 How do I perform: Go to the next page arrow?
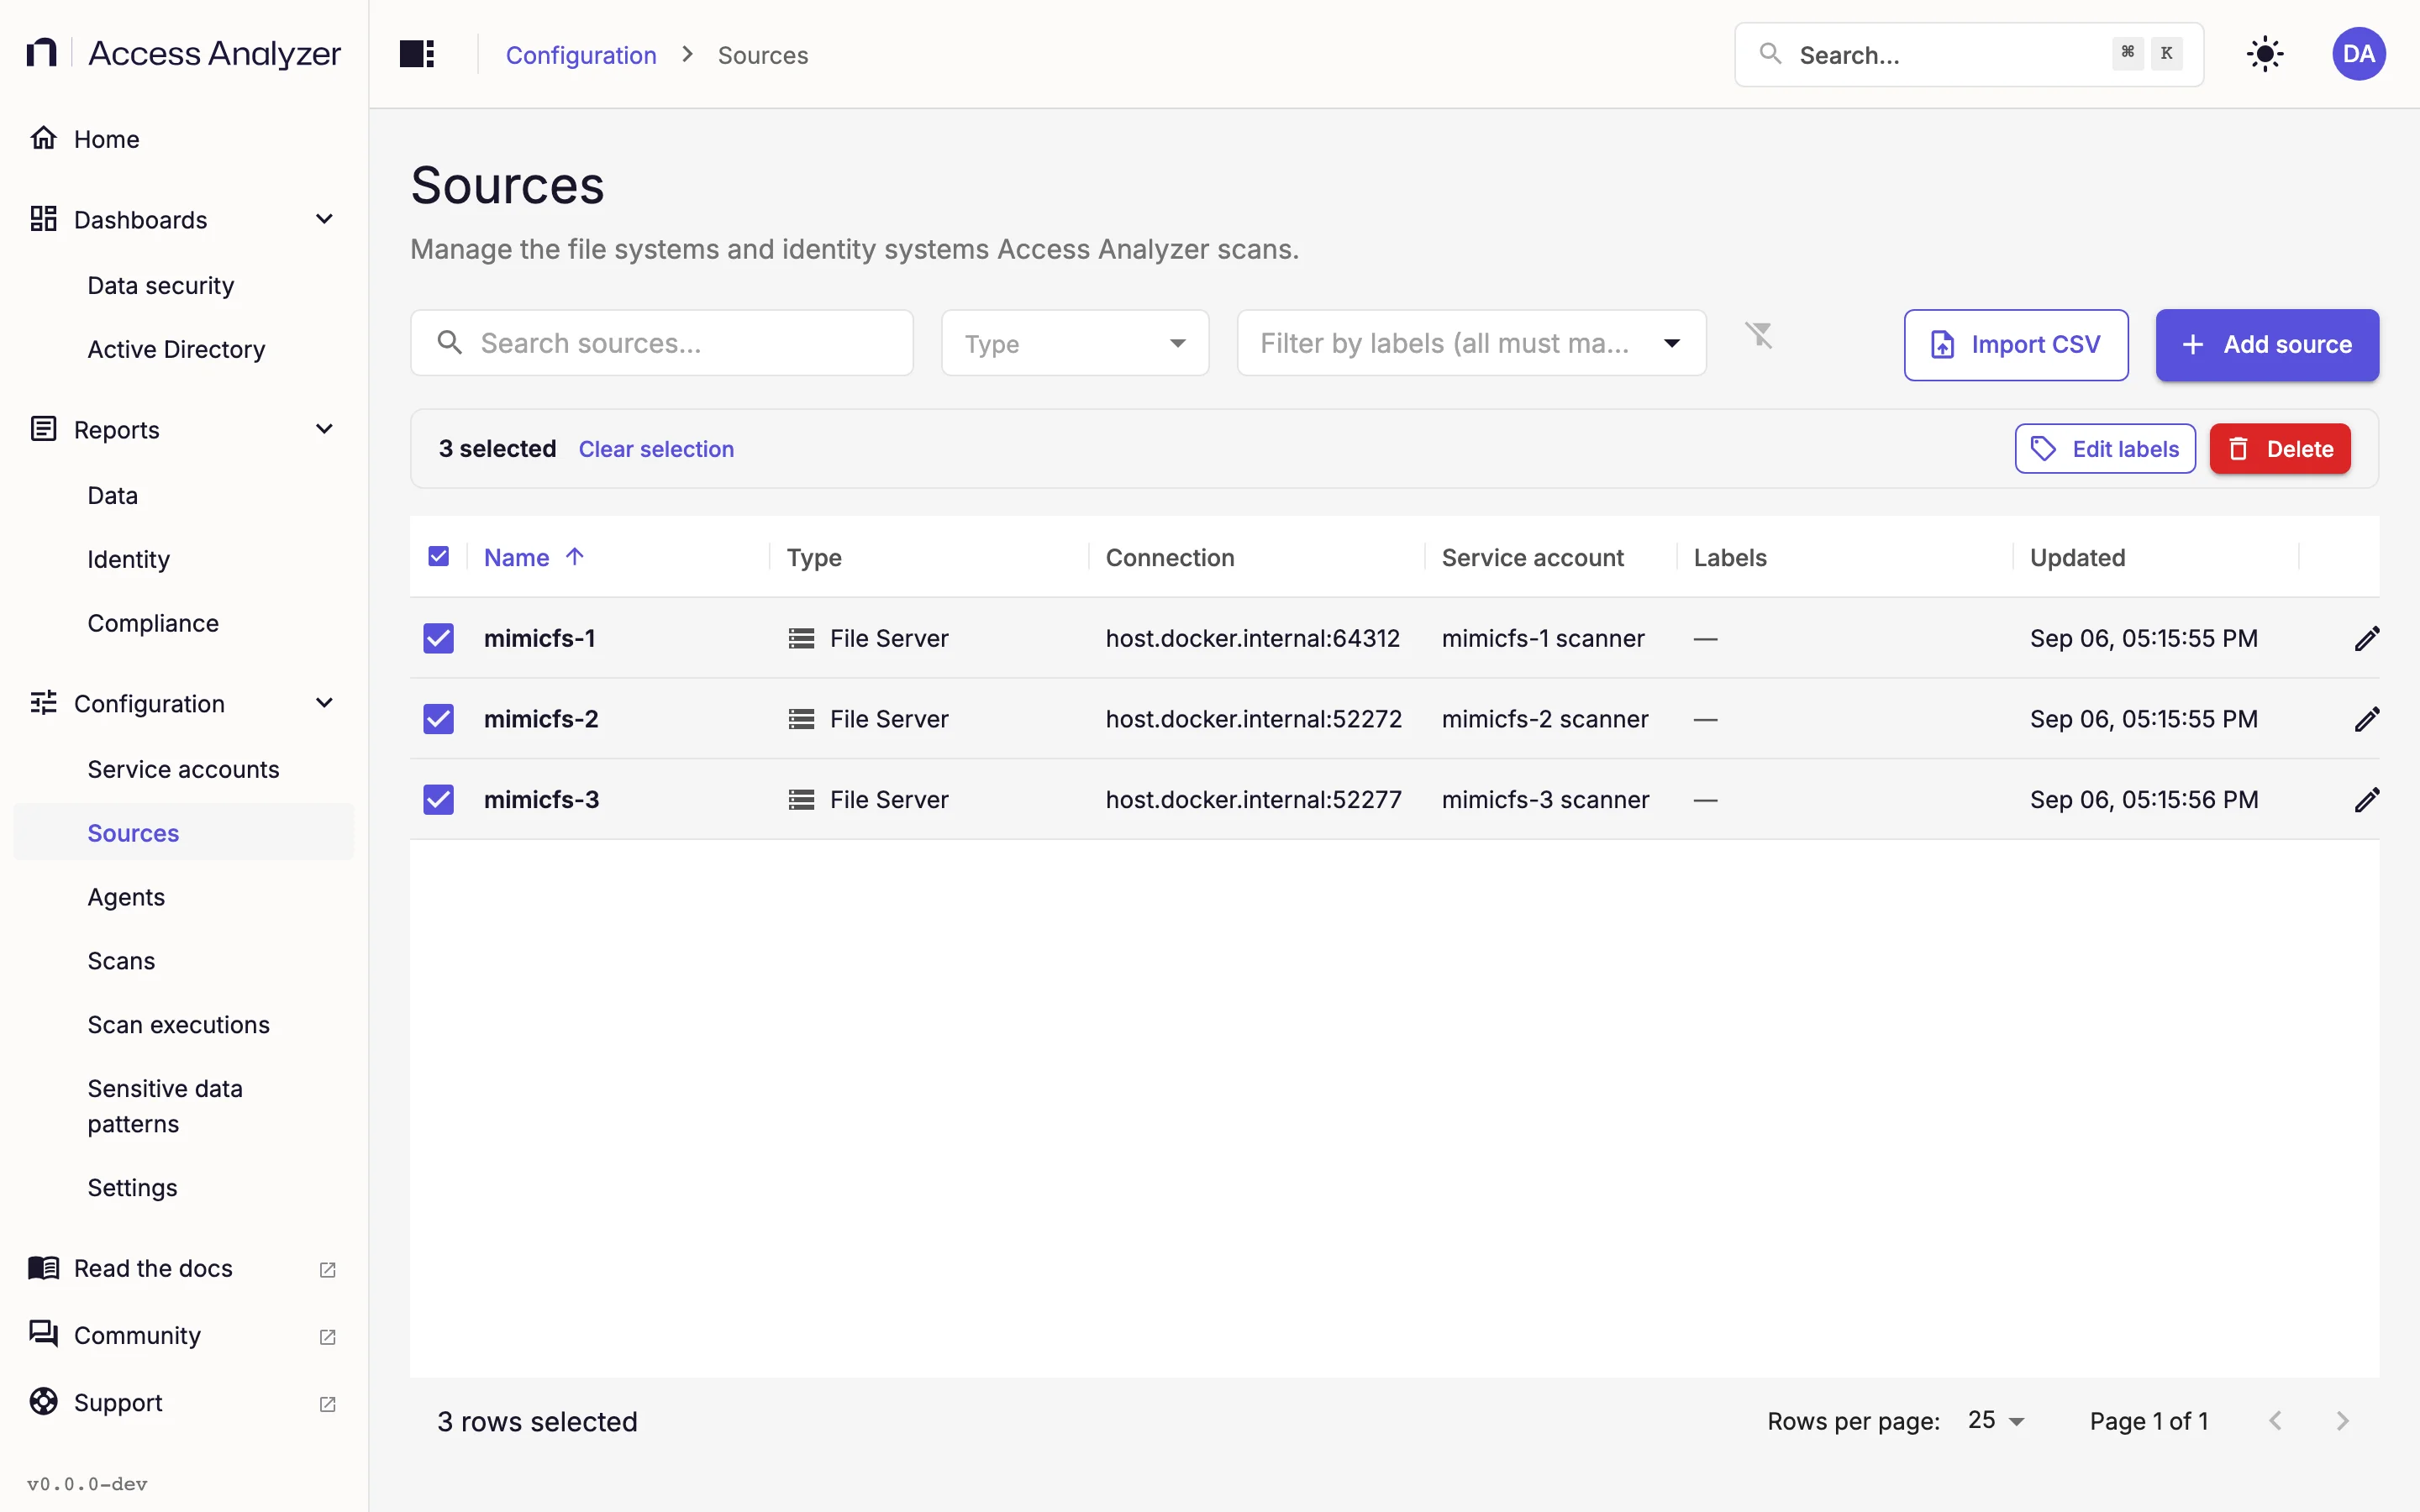2342,1421
